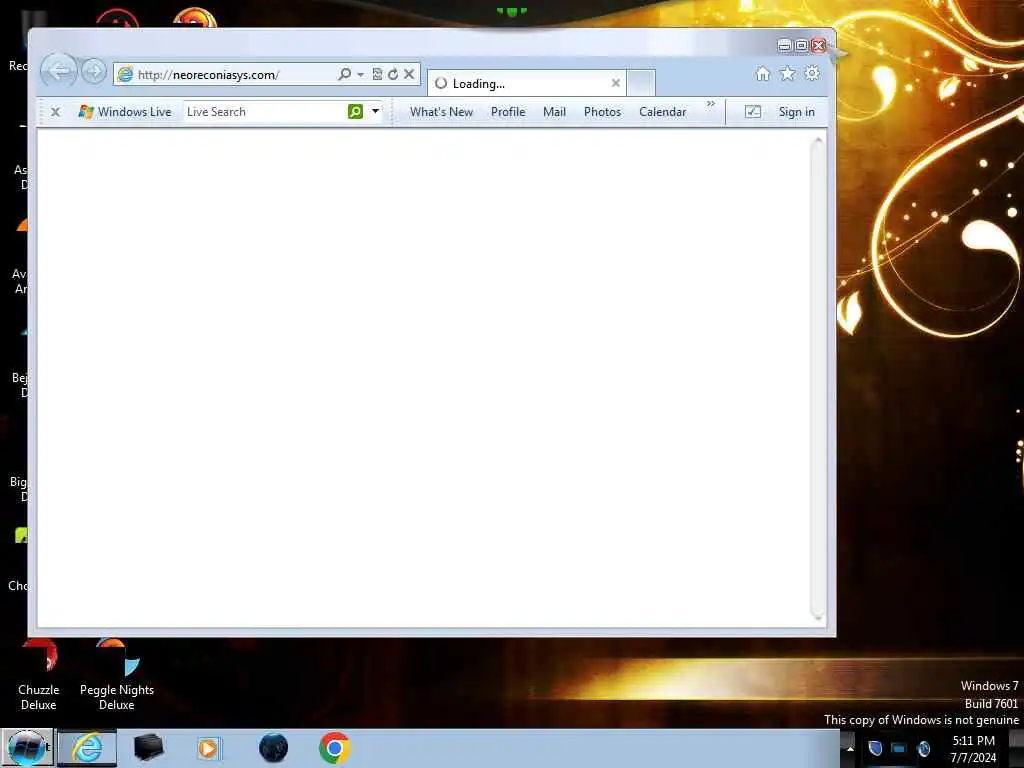Select the Loading... tab
Viewport: 1024px width, 768px height.
click(x=526, y=84)
